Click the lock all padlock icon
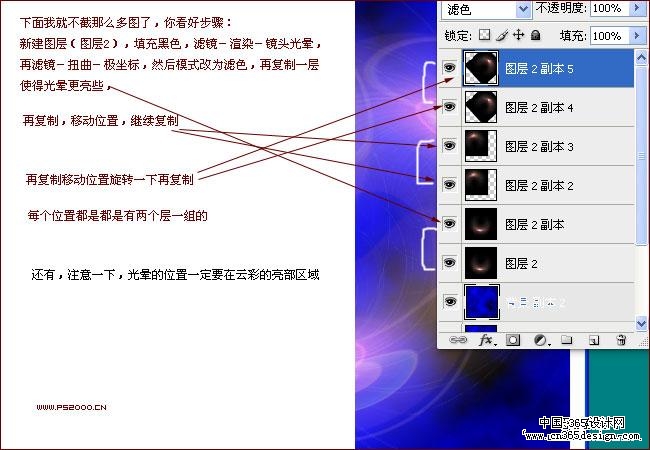Image resolution: width=650 pixels, height=450 pixels. (x=536, y=35)
